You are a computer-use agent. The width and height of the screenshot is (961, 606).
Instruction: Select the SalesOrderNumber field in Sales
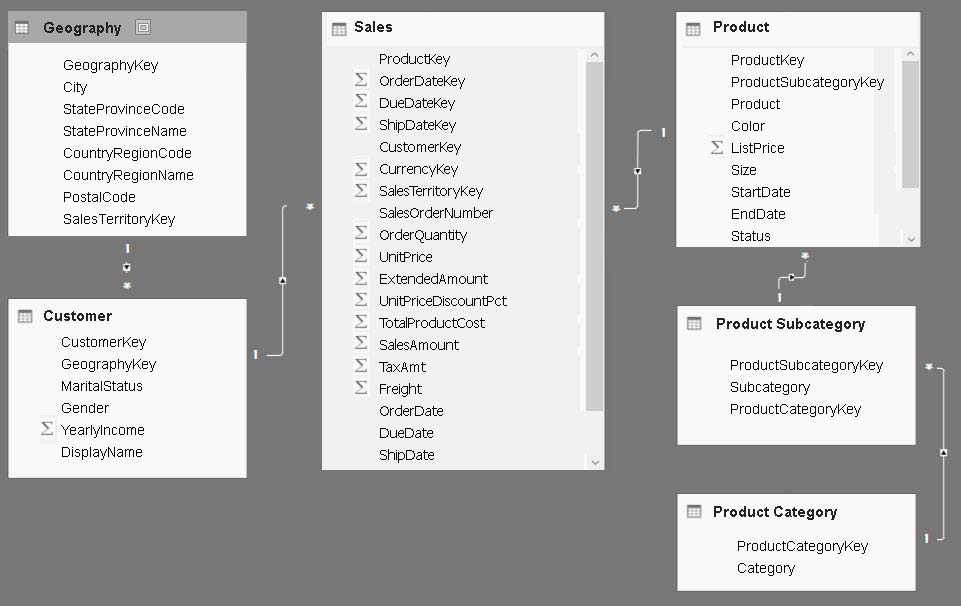pos(435,213)
